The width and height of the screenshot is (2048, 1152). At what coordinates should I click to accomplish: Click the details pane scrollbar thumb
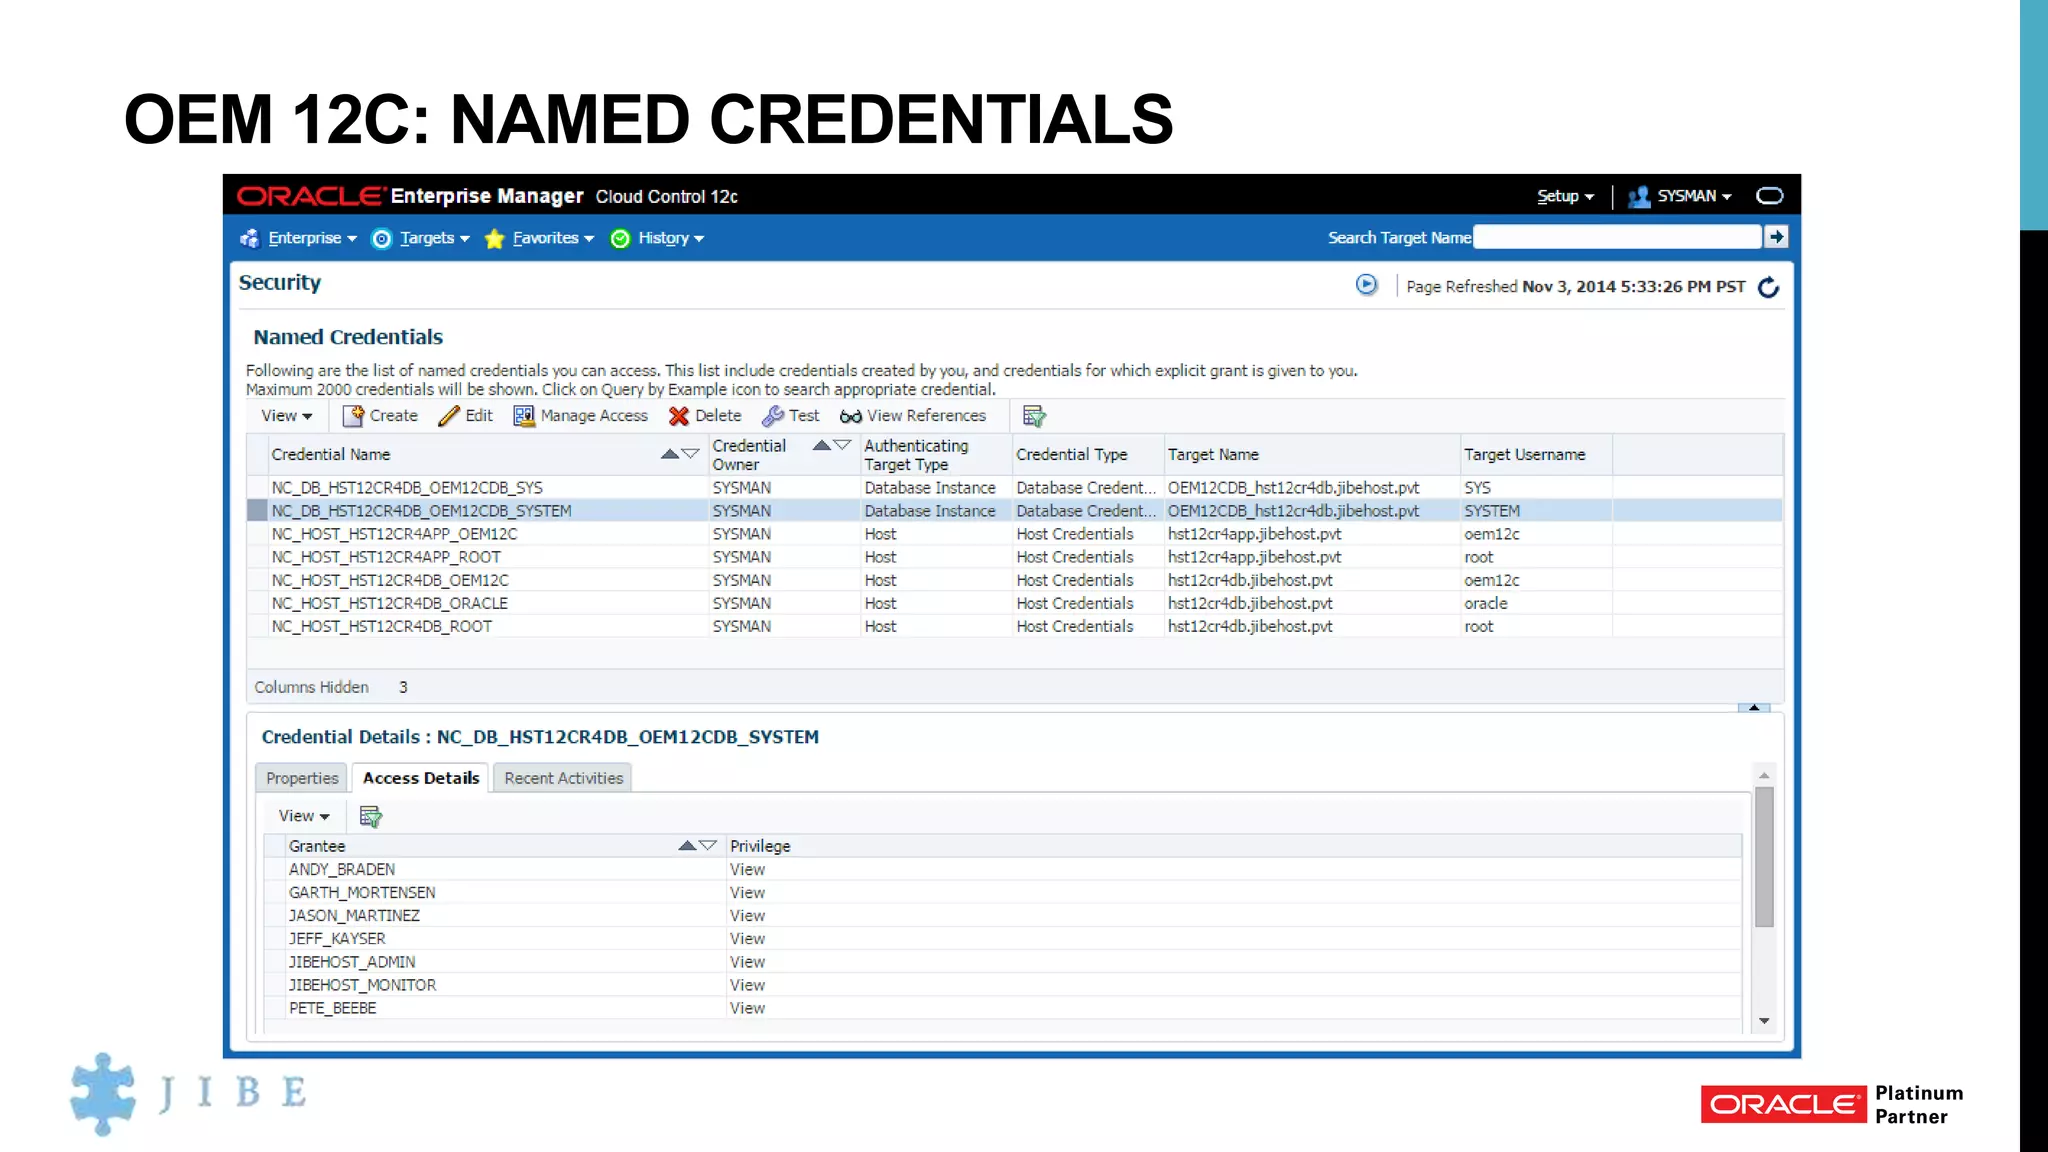(1764, 857)
